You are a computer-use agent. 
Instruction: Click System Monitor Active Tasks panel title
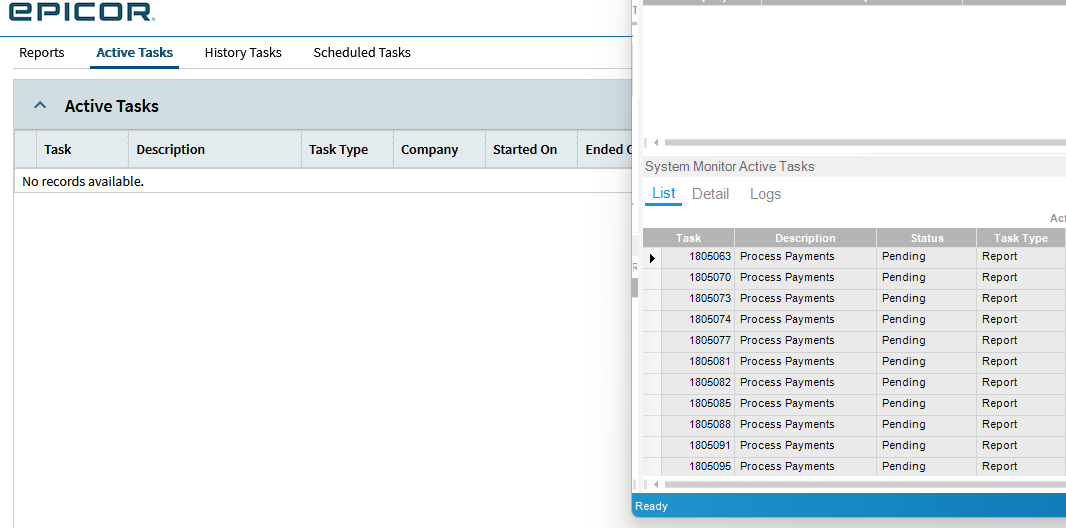[x=729, y=166]
